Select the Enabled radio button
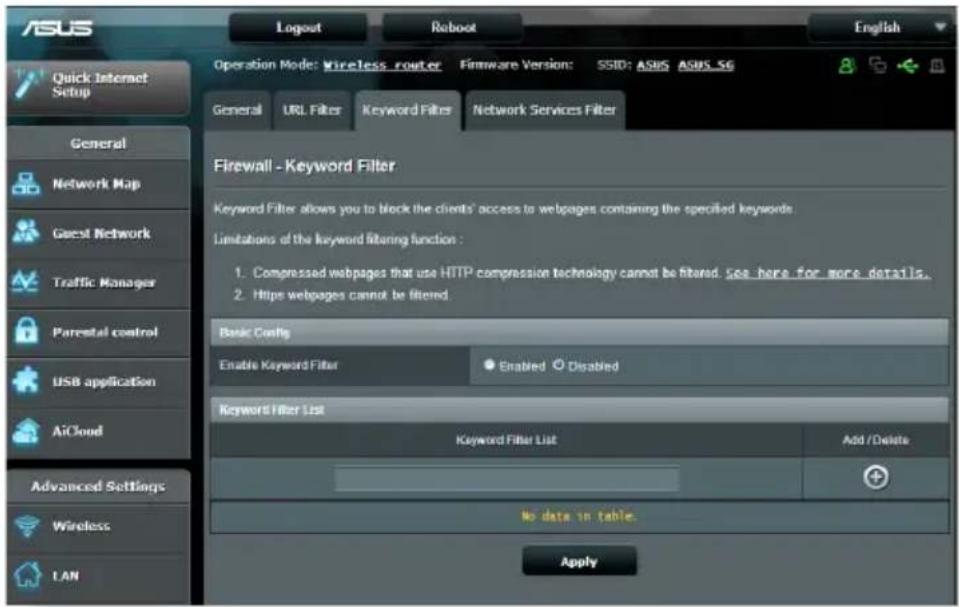The width and height of the screenshot is (959, 607). pyautogui.click(x=489, y=365)
